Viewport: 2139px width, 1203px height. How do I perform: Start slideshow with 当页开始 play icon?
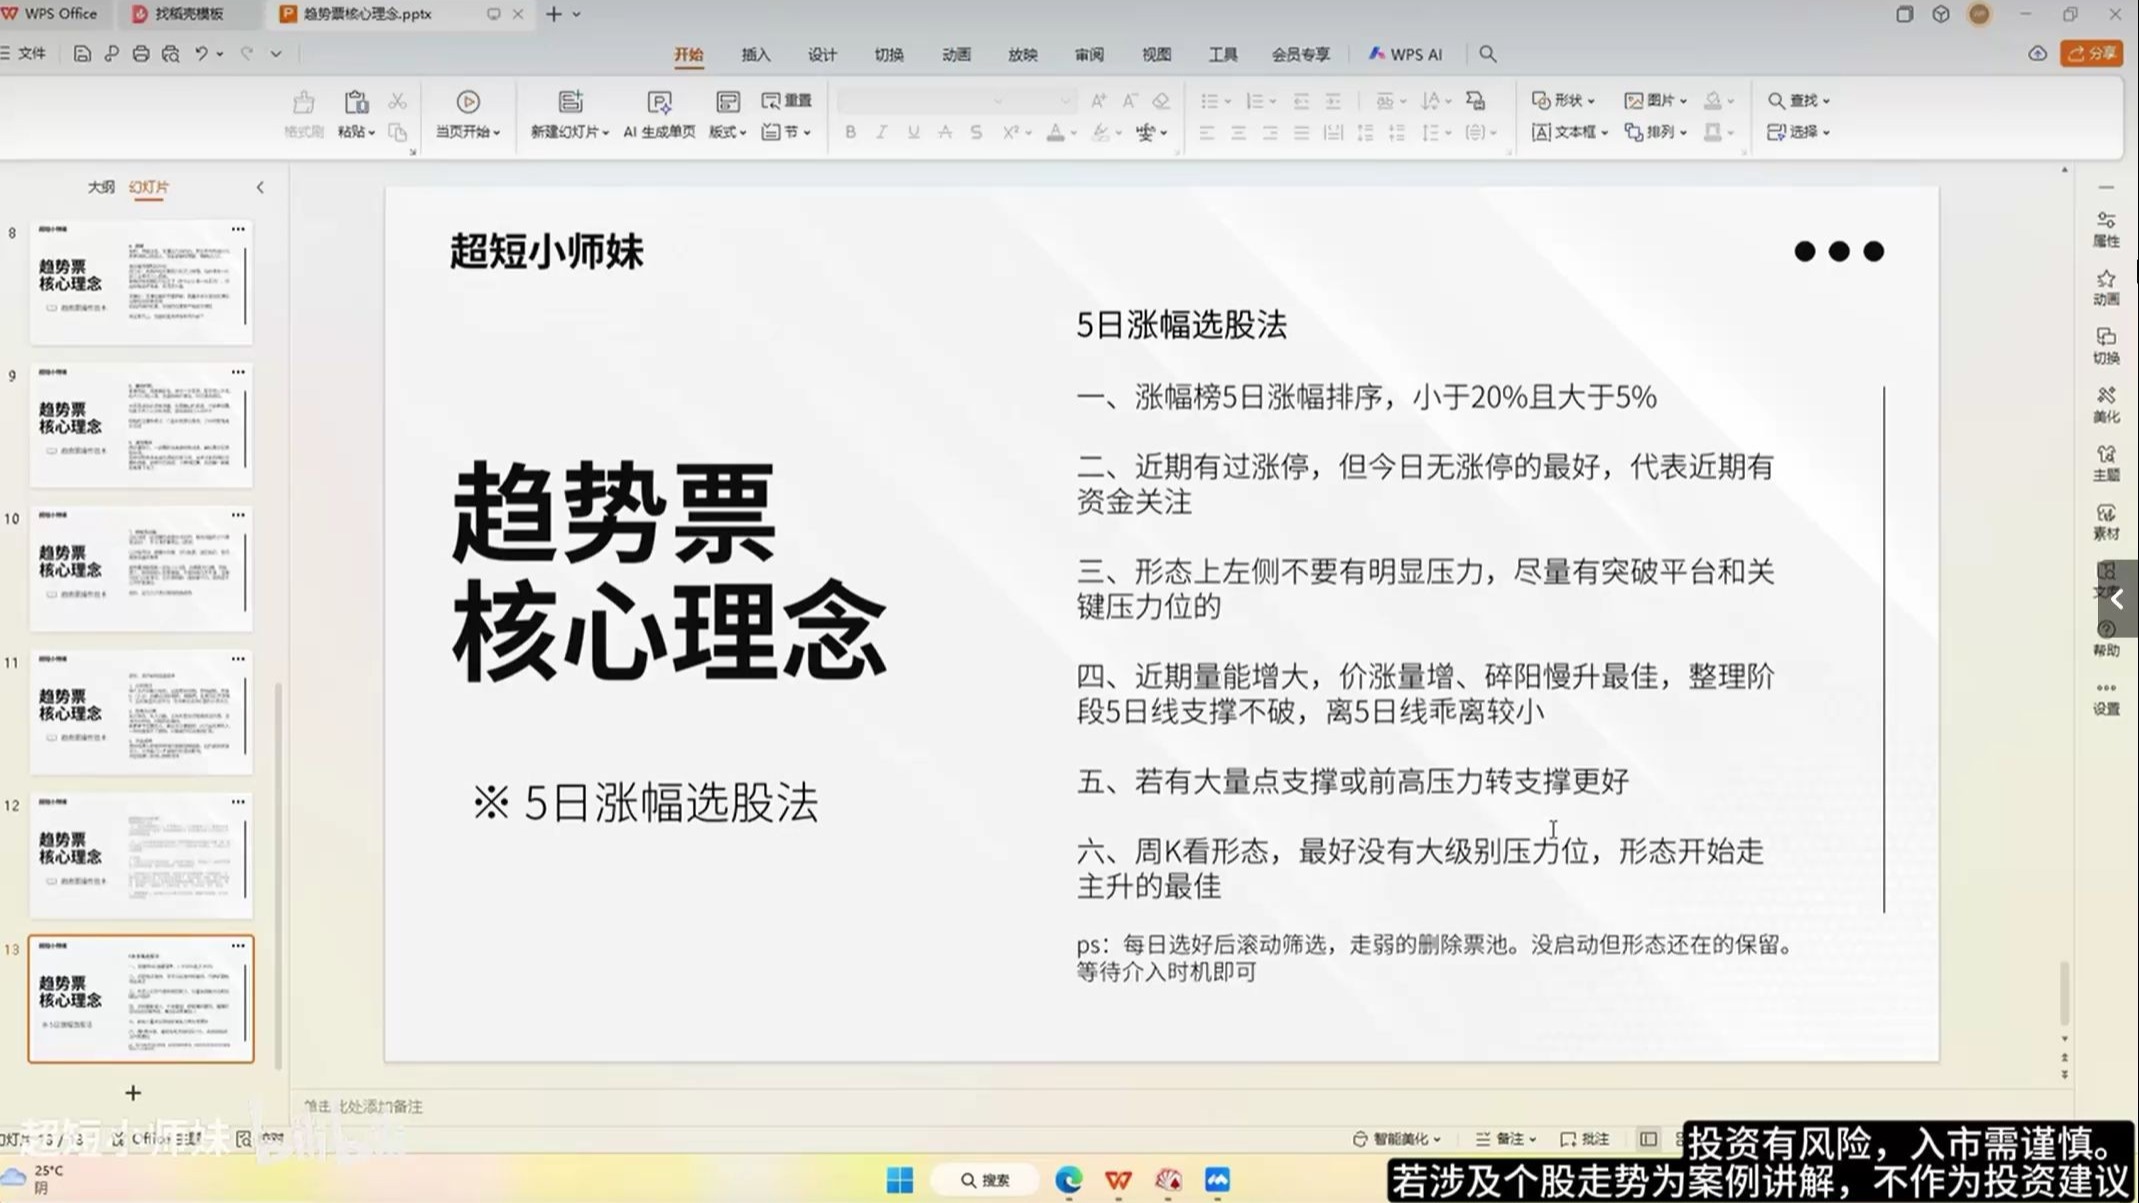pyautogui.click(x=467, y=102)
